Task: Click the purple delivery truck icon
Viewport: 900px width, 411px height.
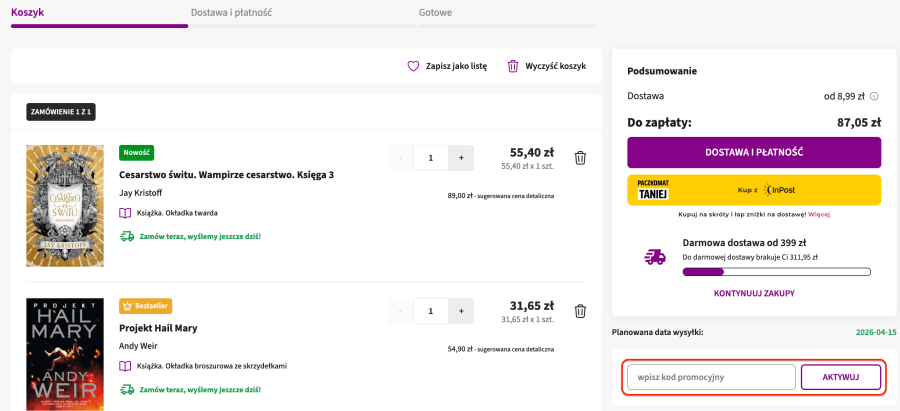Action: click(x=655, y=257)
